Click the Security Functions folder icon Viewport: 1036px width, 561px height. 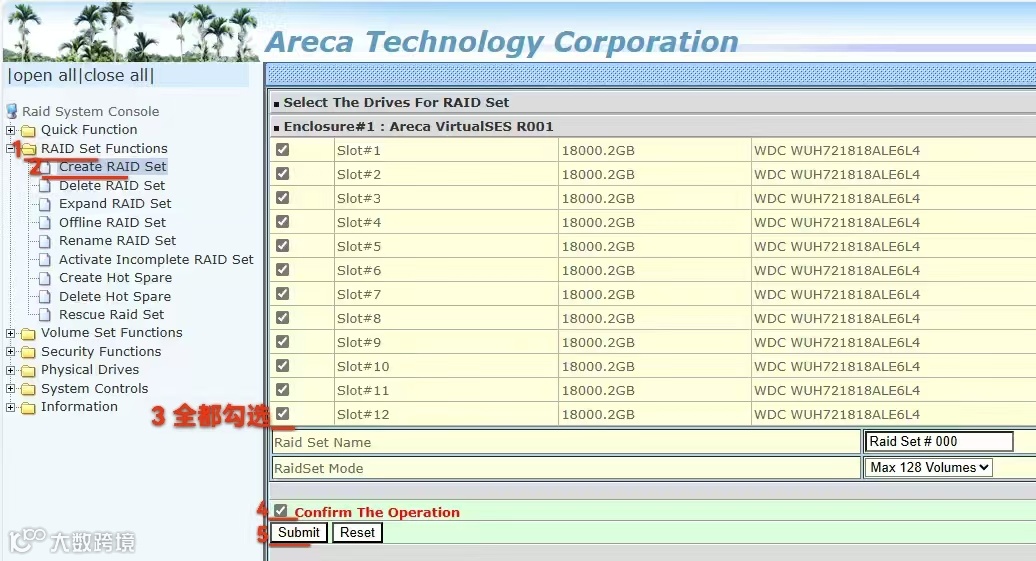tap(28, 352)
